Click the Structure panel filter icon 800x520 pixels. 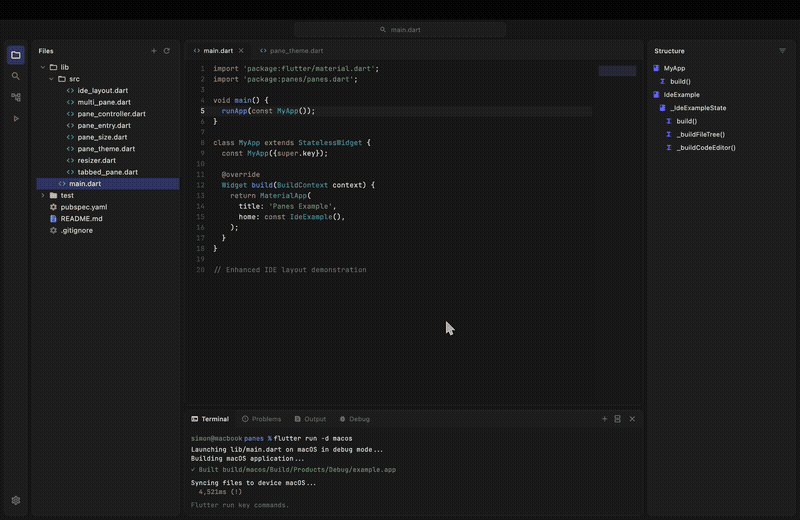[x=782, y=51]
